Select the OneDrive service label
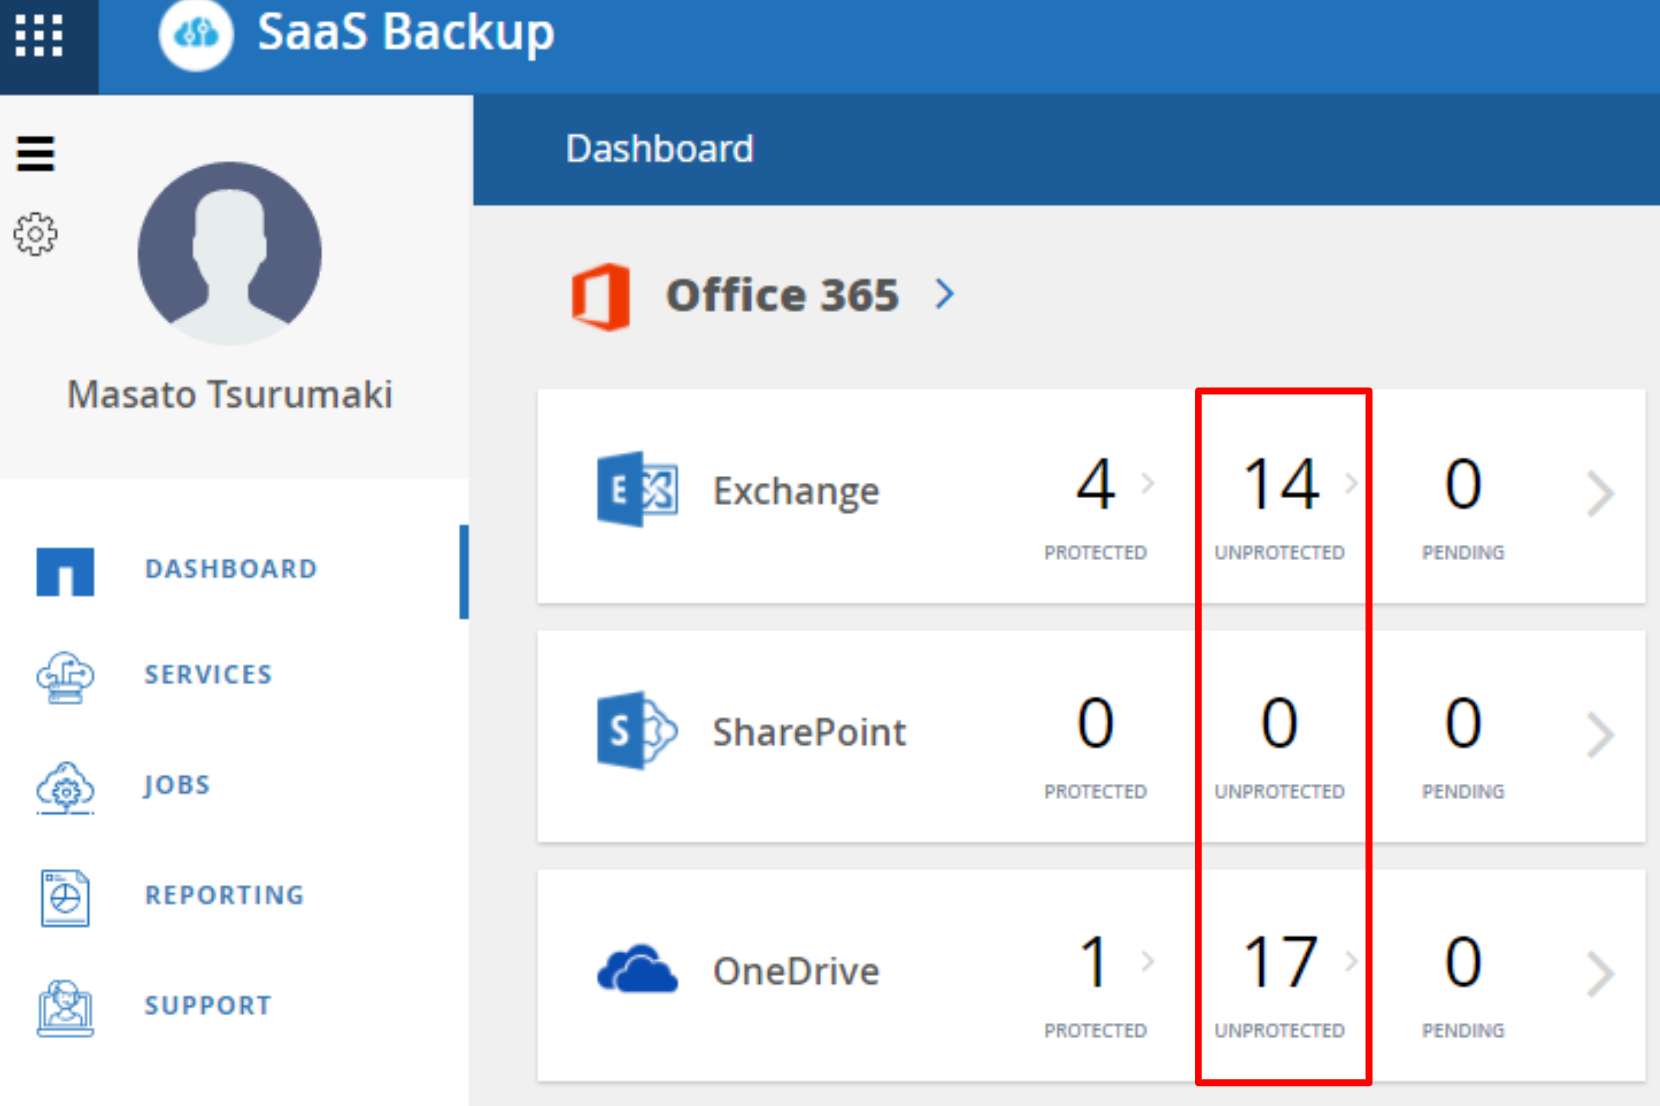The image size is (1660, 1106). click(796, 971)
